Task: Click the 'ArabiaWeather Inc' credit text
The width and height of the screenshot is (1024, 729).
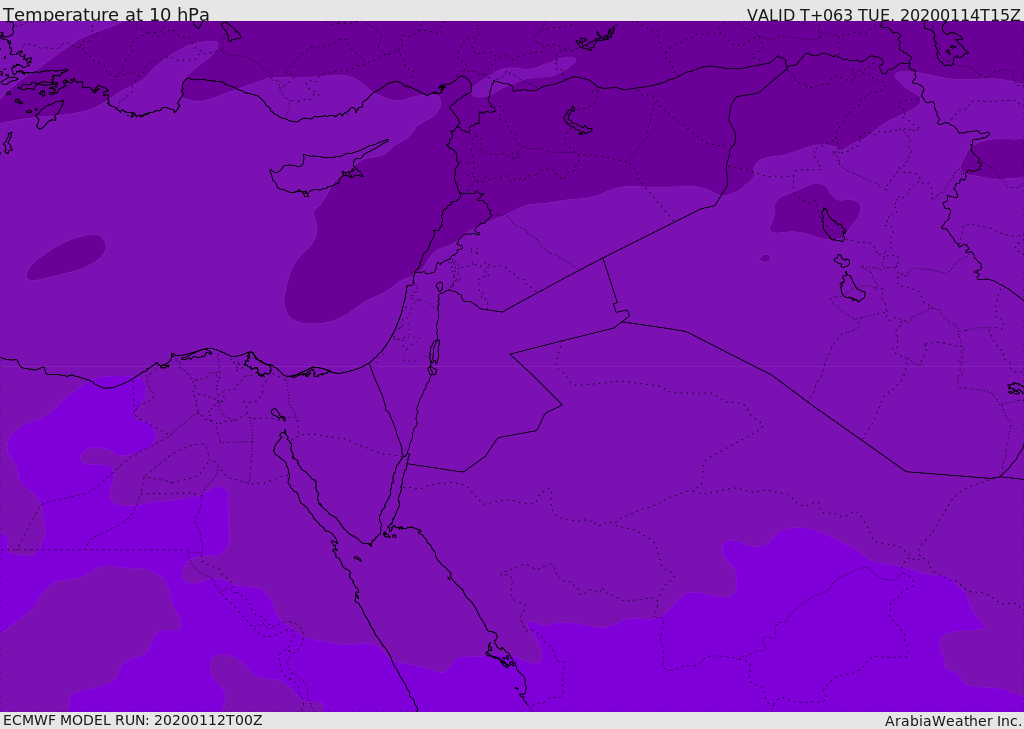Action: click(953, 721)
